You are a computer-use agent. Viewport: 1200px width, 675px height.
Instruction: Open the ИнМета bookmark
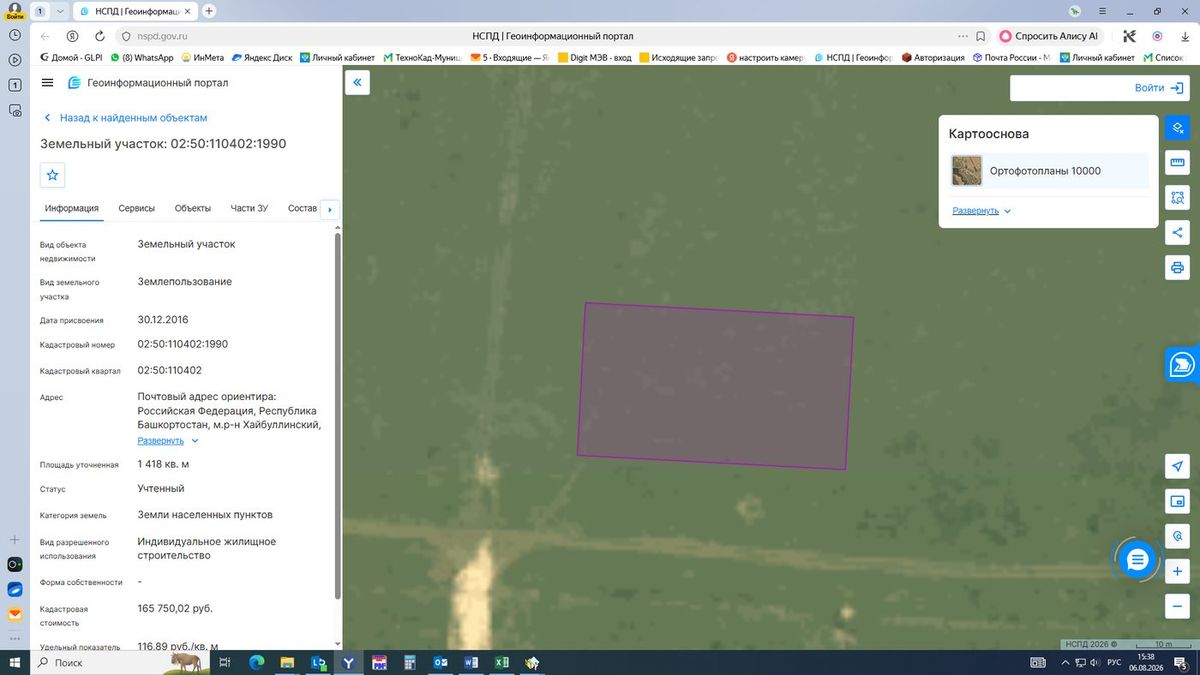tap(202, 58)
